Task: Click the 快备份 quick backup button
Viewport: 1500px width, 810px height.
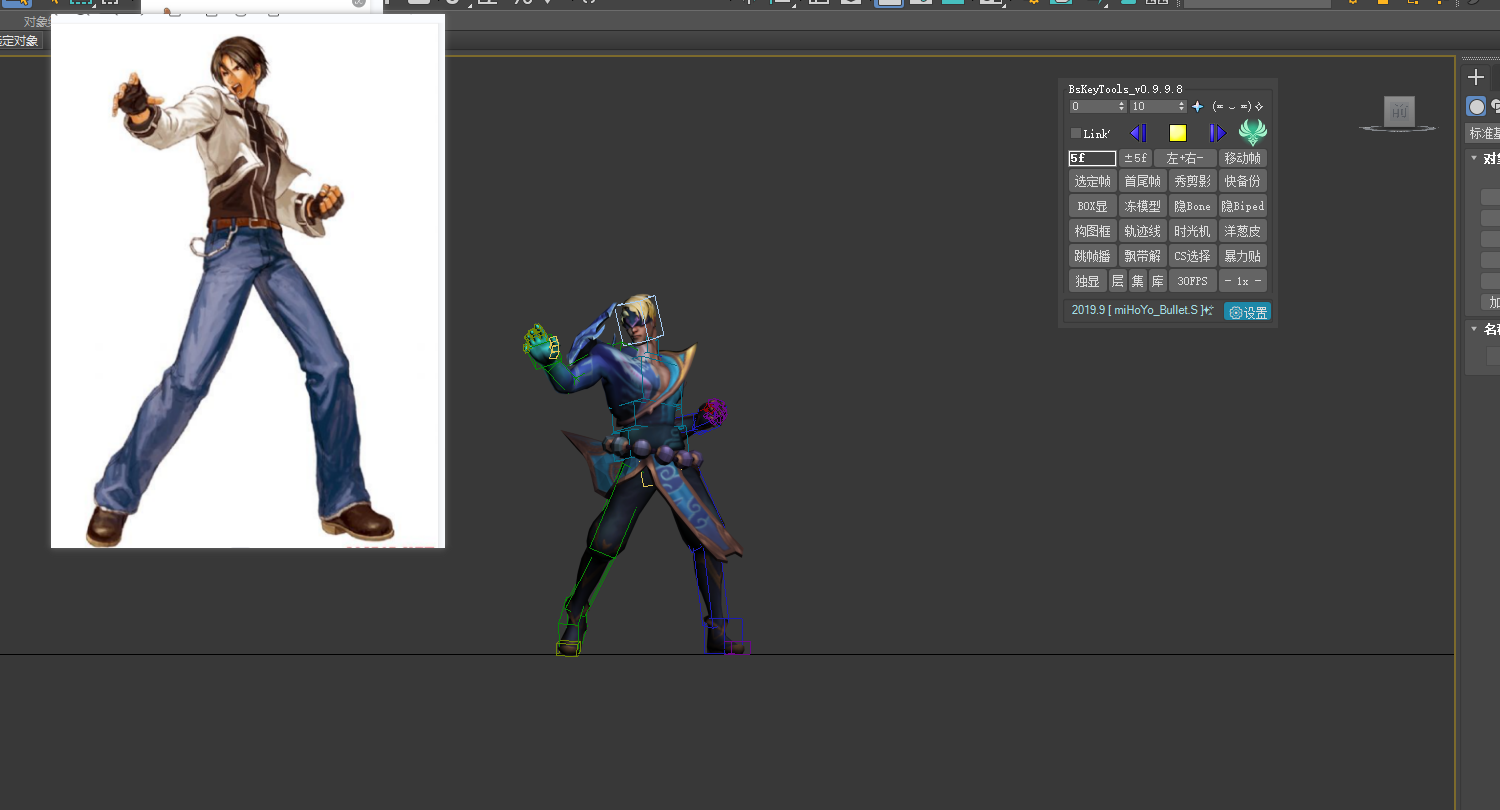Action: [1243, 181]
